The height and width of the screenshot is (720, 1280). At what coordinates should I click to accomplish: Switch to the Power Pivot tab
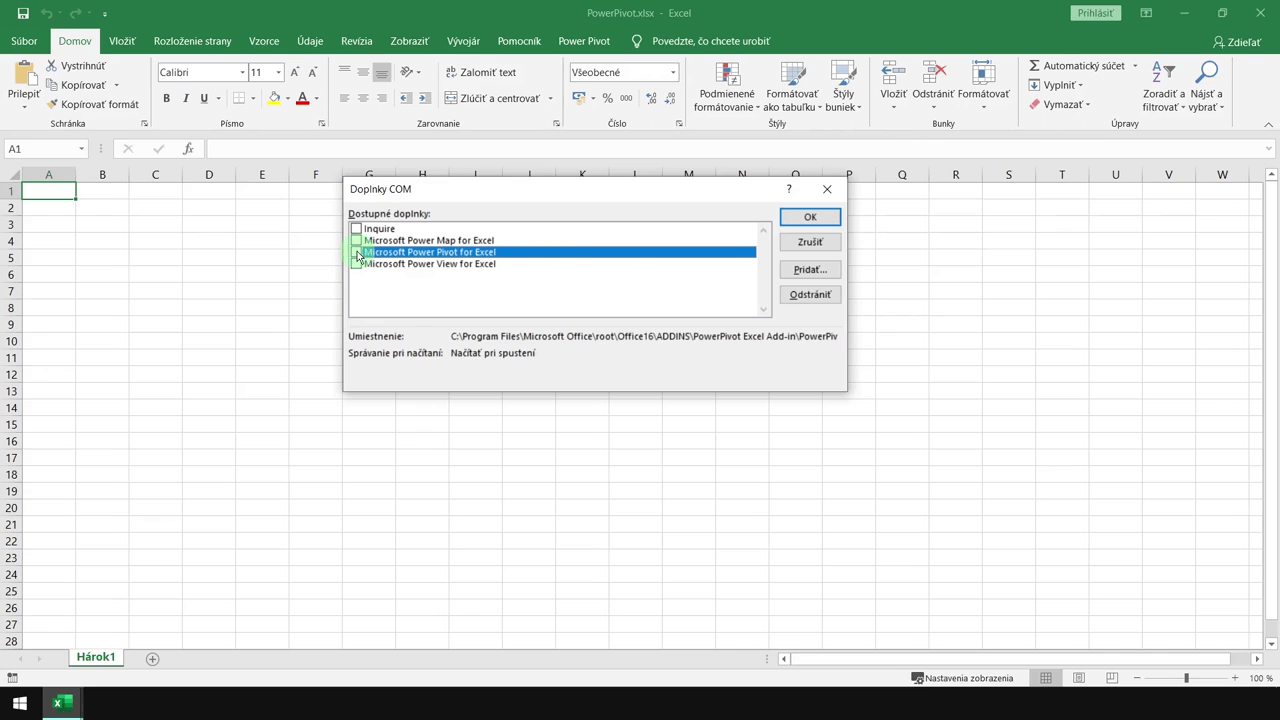[x=584, y=41]
